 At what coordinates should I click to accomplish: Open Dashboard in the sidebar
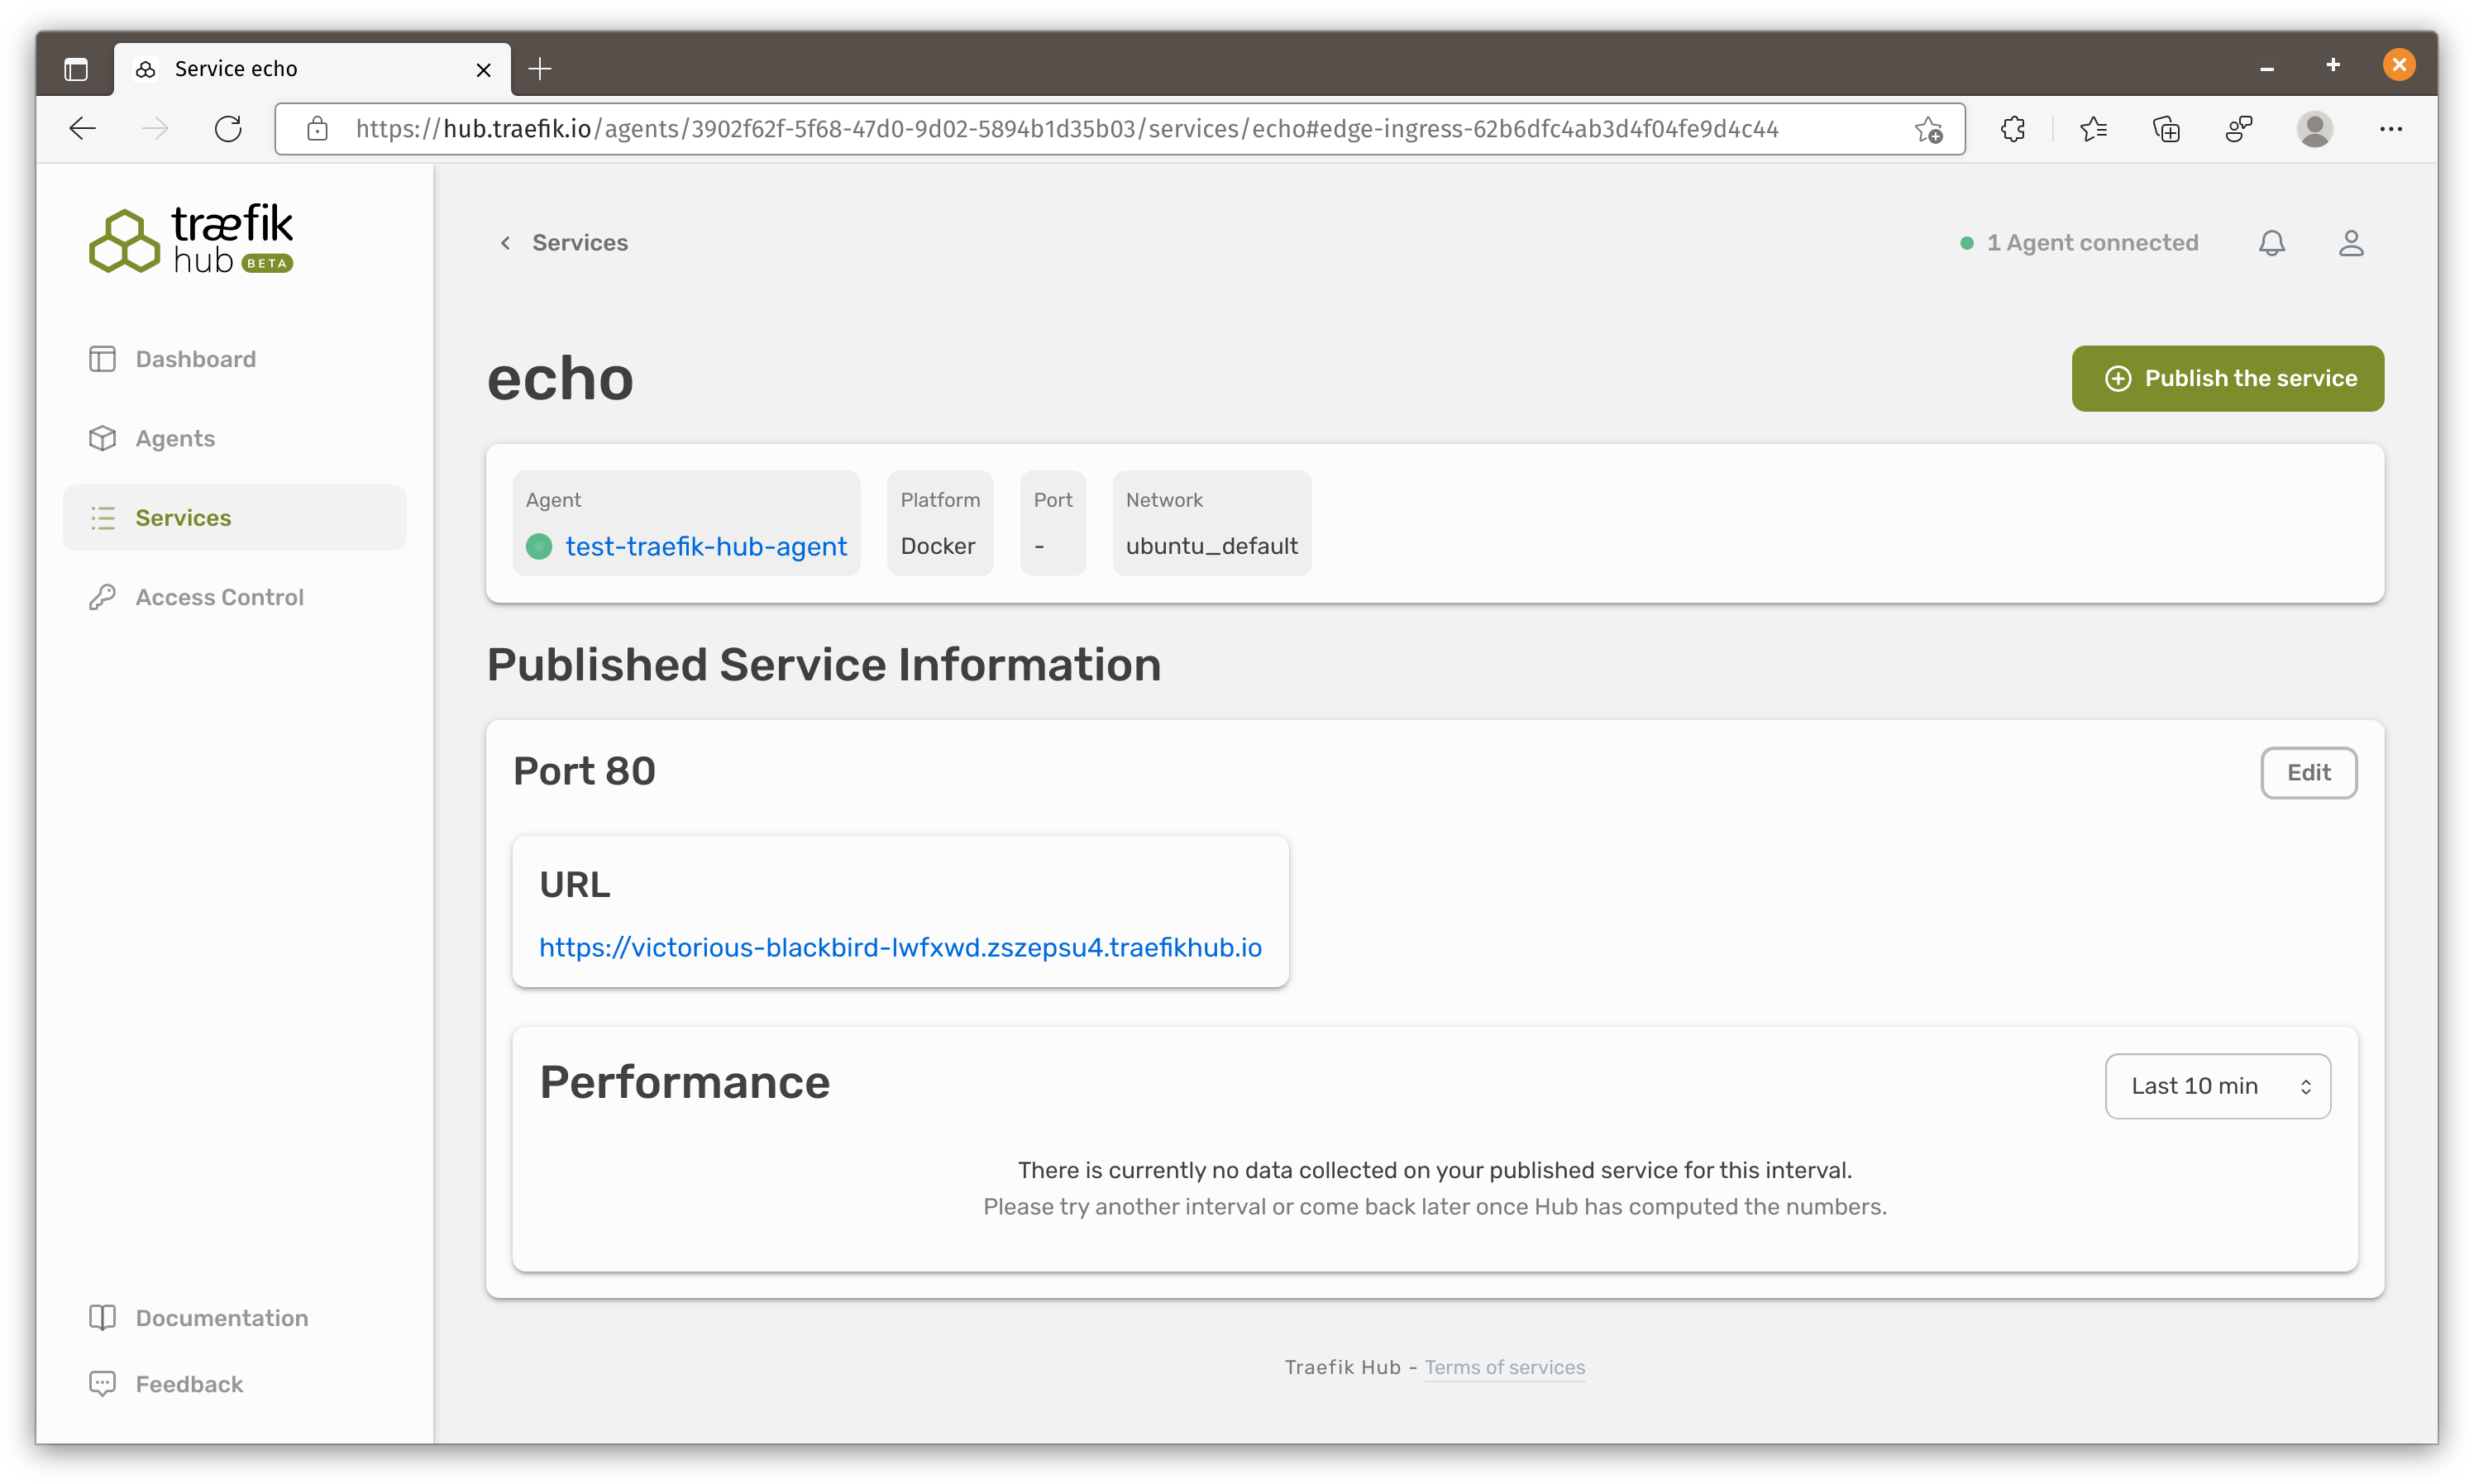195,359
